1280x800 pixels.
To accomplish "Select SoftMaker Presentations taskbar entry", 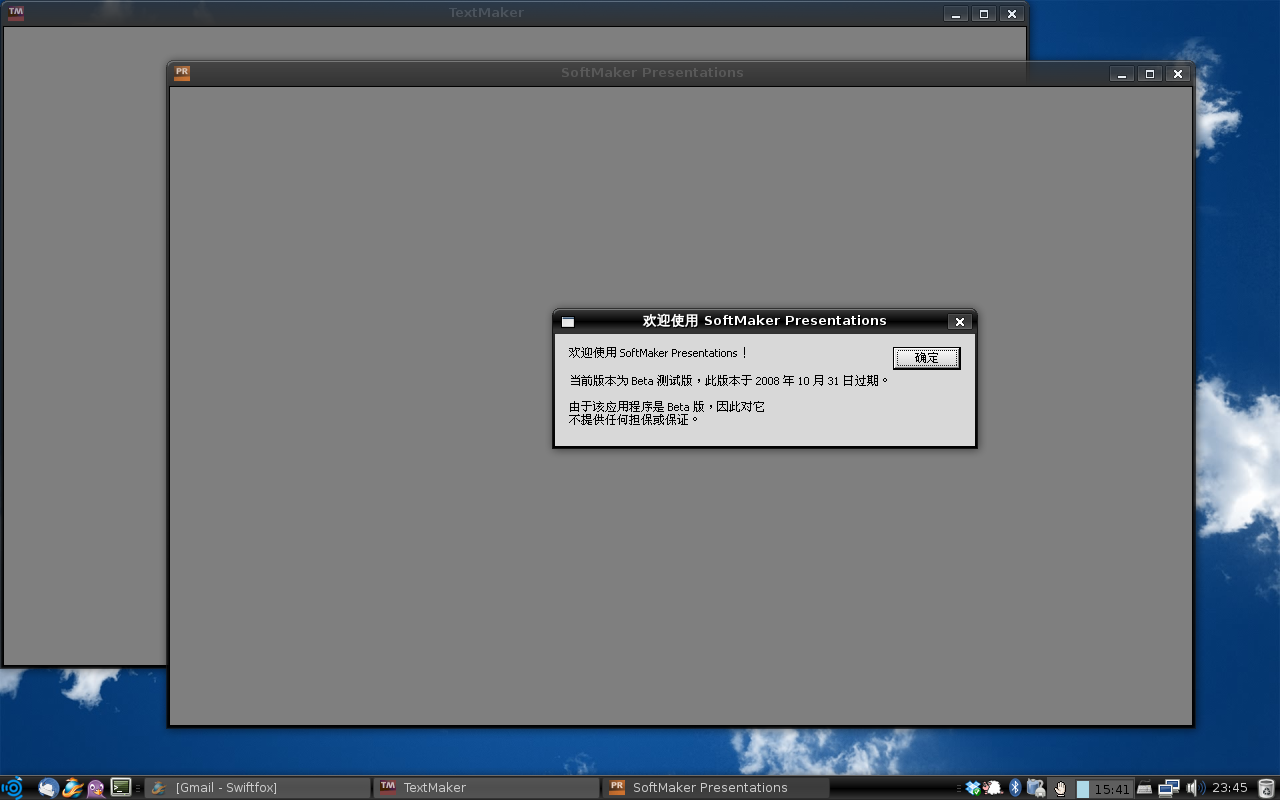I will (716, 788).
